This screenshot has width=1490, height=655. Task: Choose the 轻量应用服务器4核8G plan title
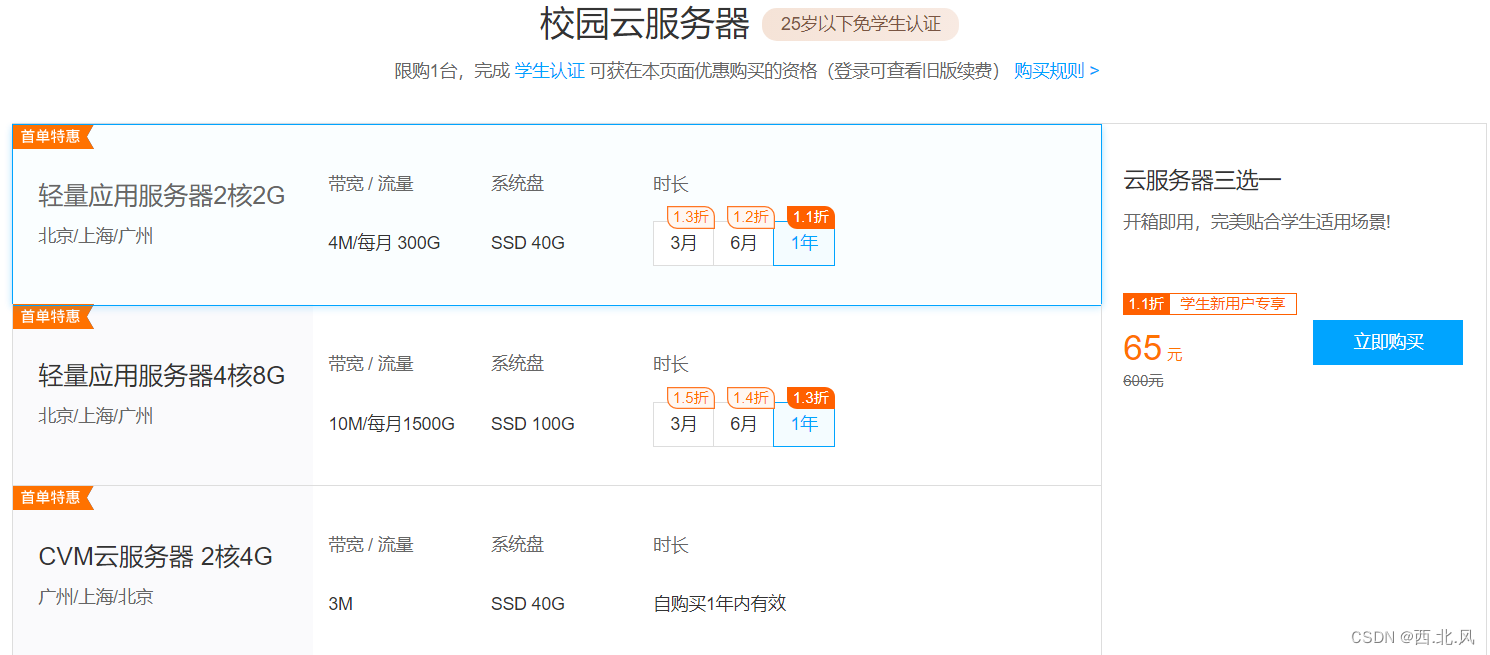pos(162,375)
